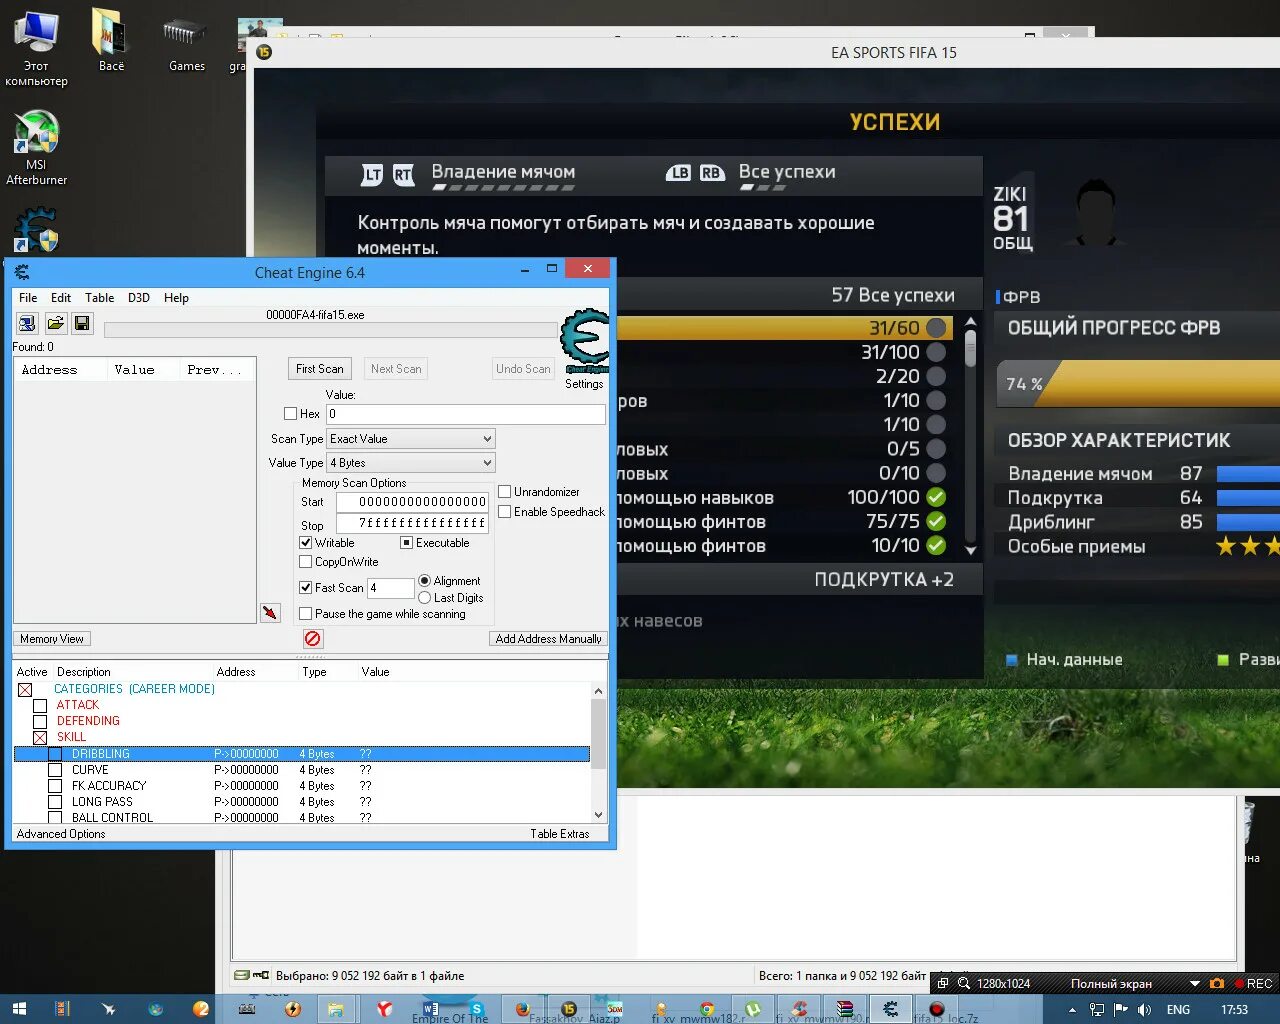Click the Value input field
This screenshot has height=1024, width=1280.
click(x=466, y=414)
